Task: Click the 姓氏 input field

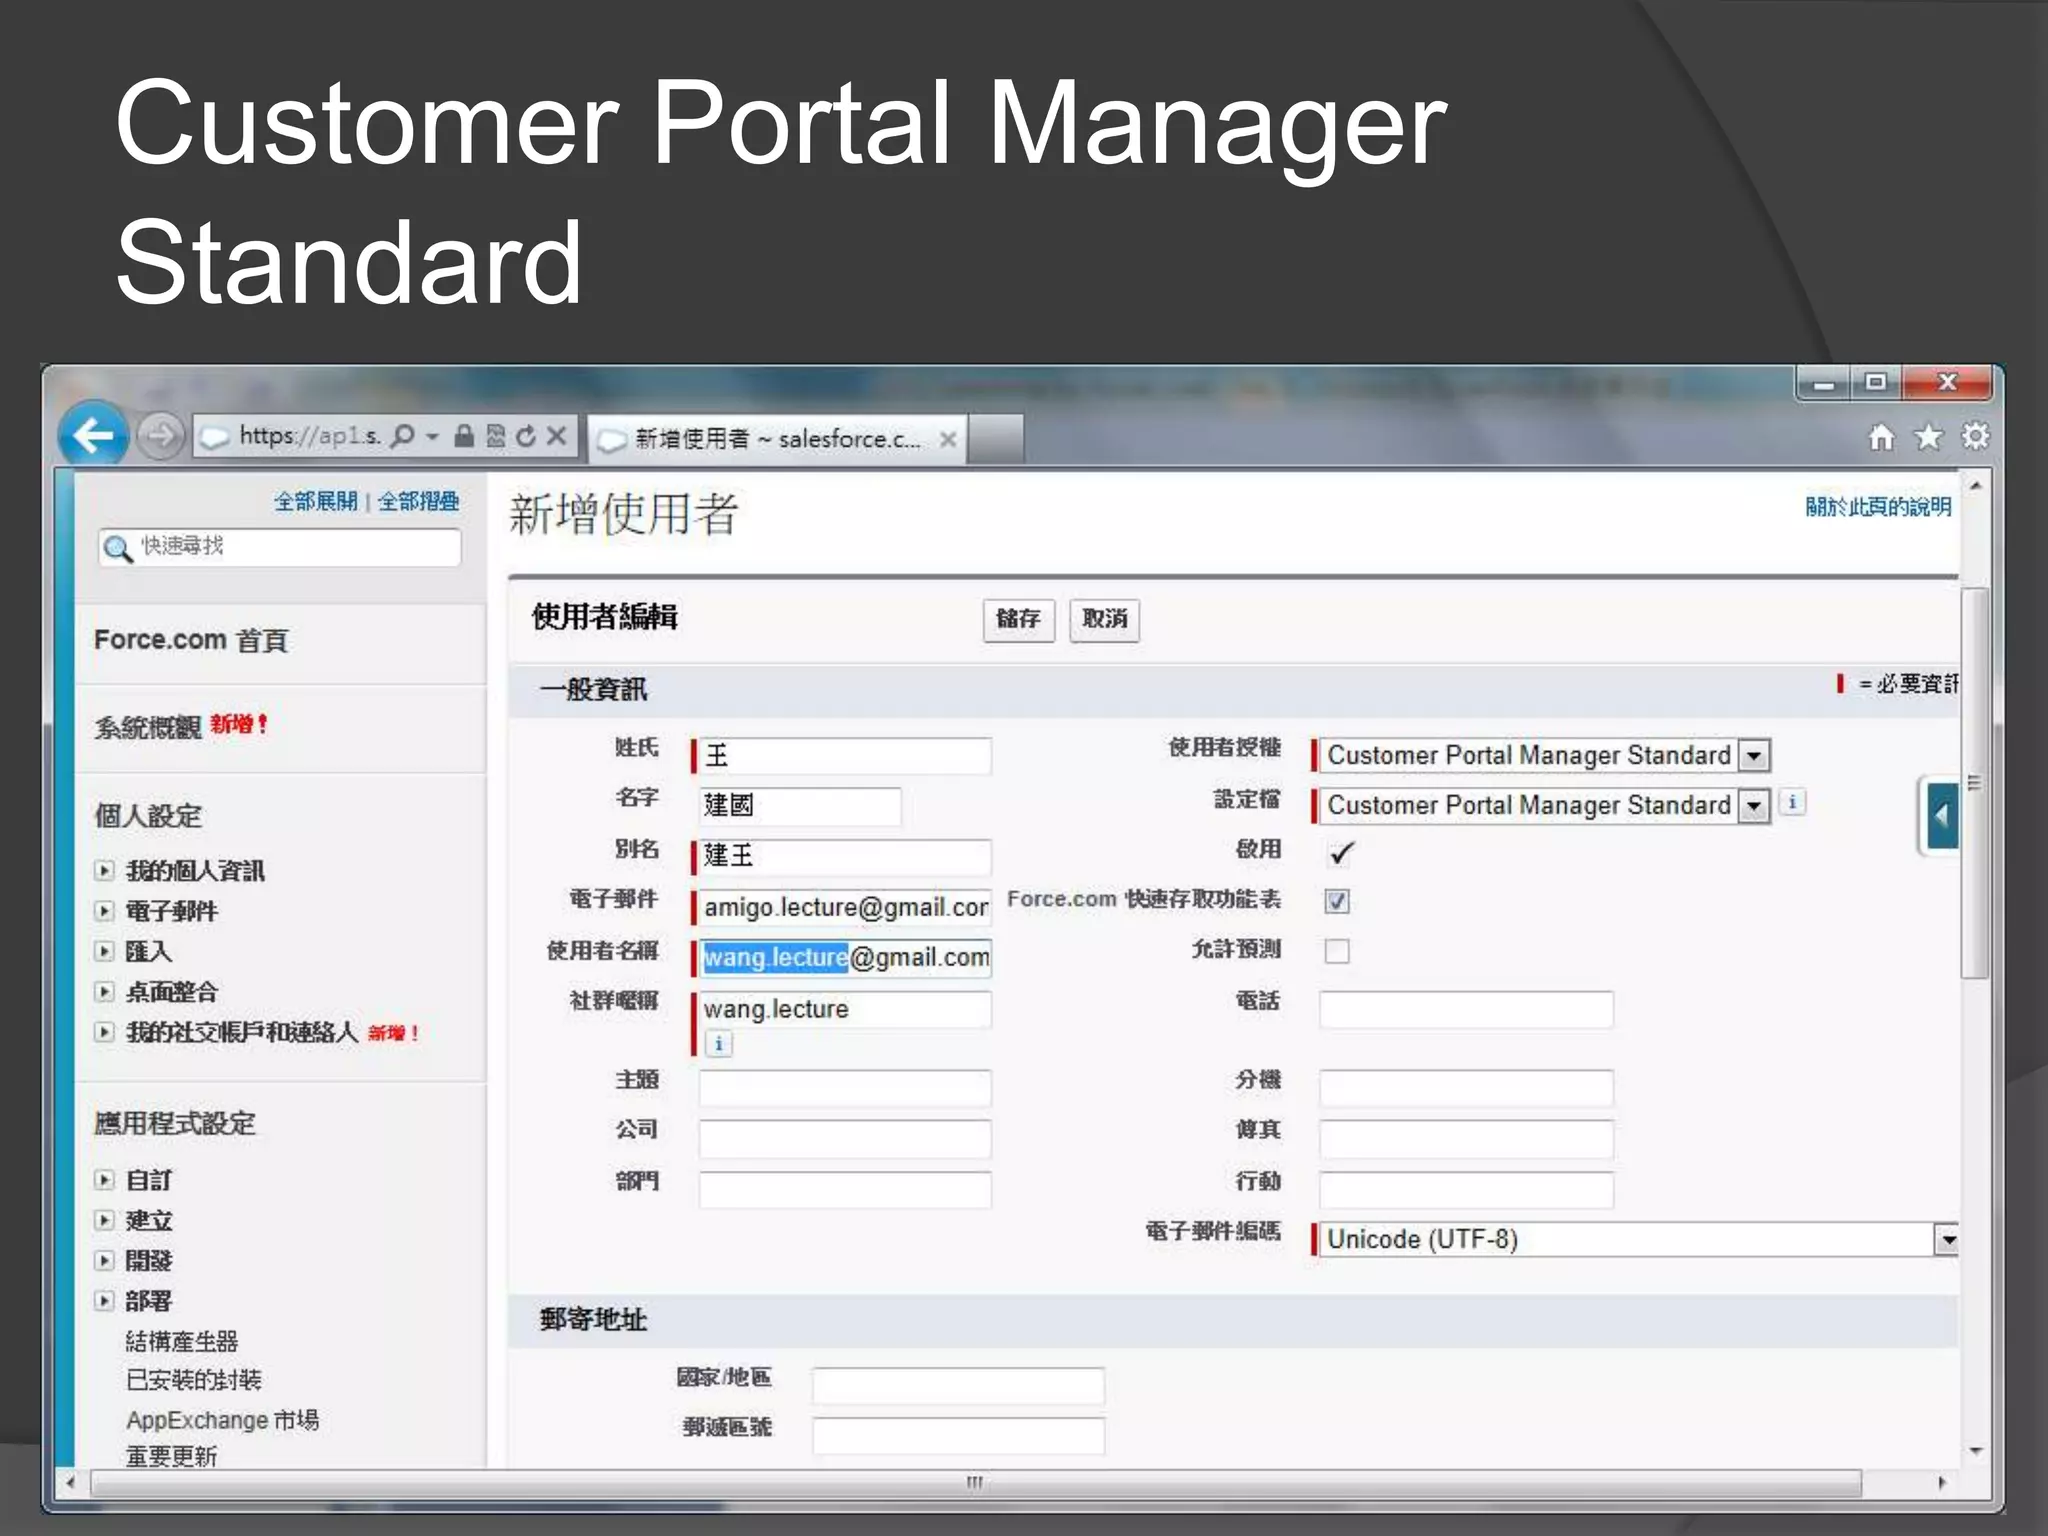Action: point(845,755)
